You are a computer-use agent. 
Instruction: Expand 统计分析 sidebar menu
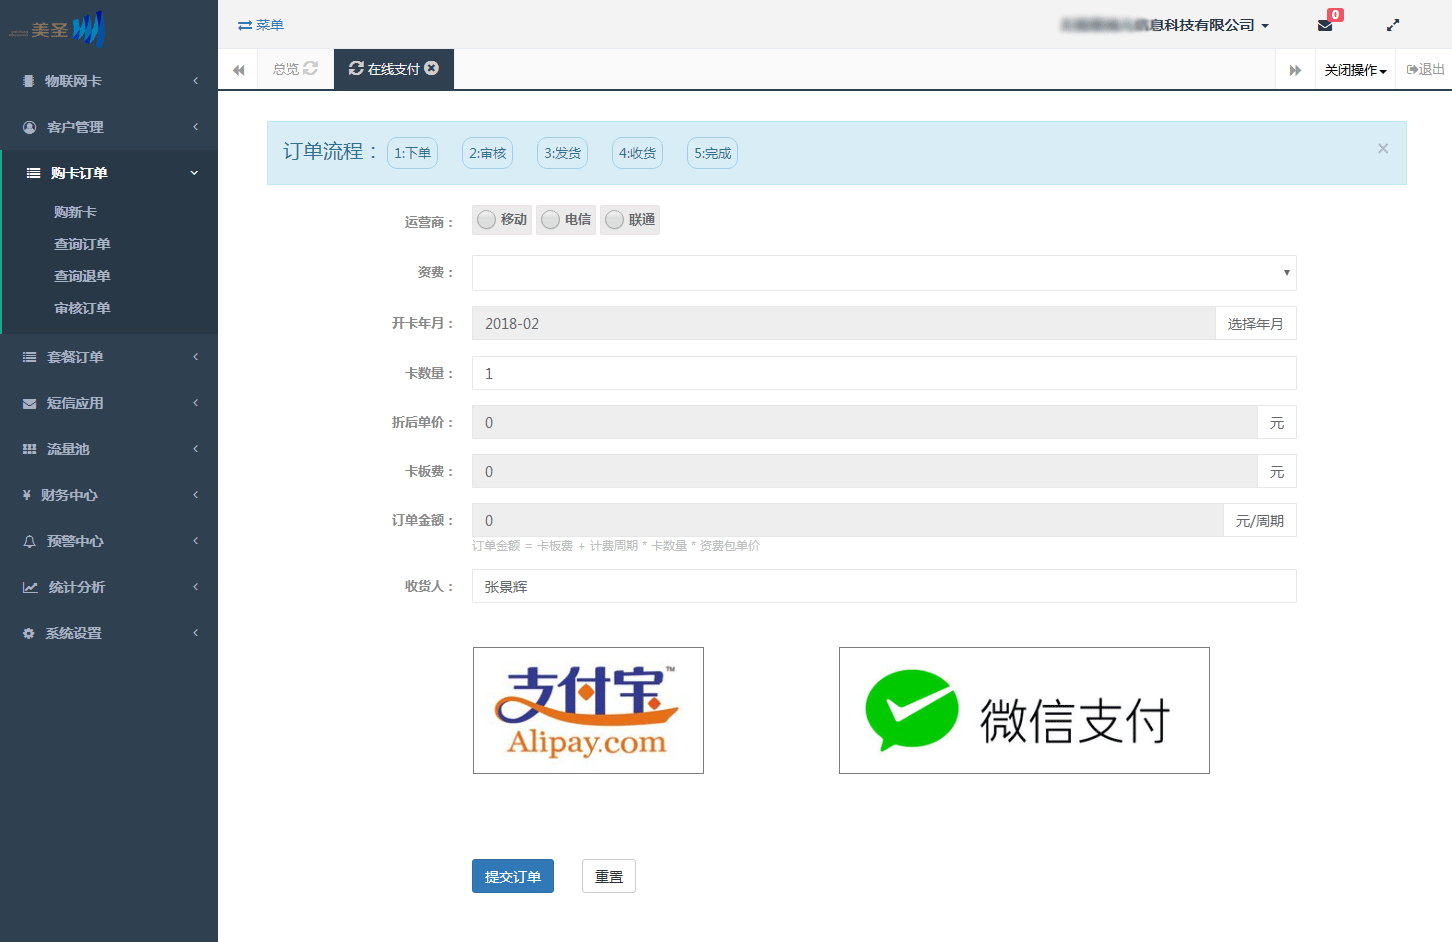coord(109,587)
